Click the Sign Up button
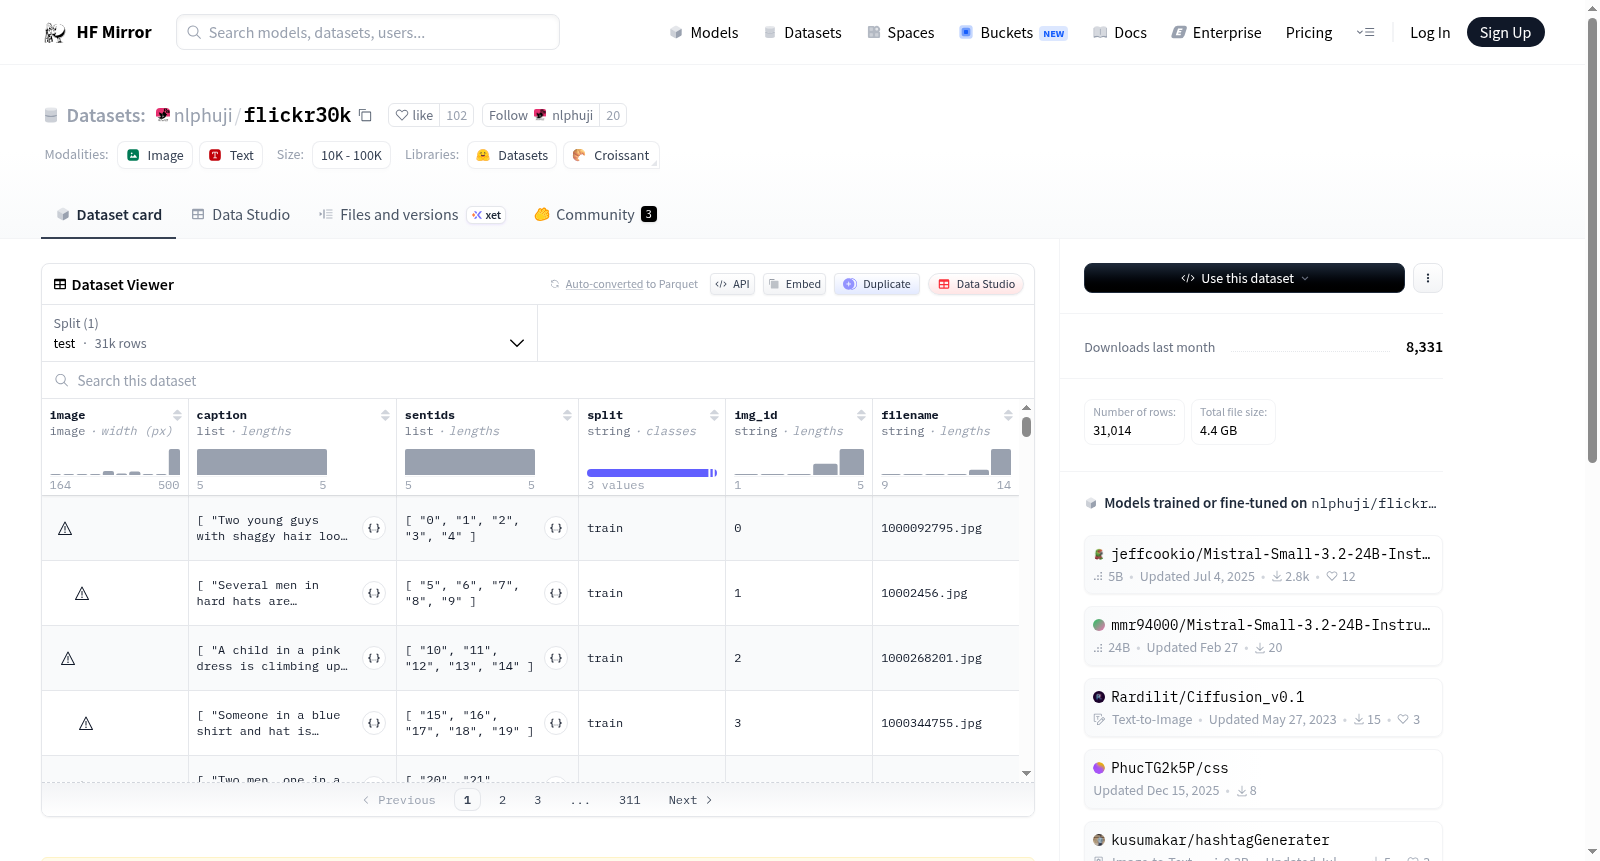1600x861 pixels. 1505,33
